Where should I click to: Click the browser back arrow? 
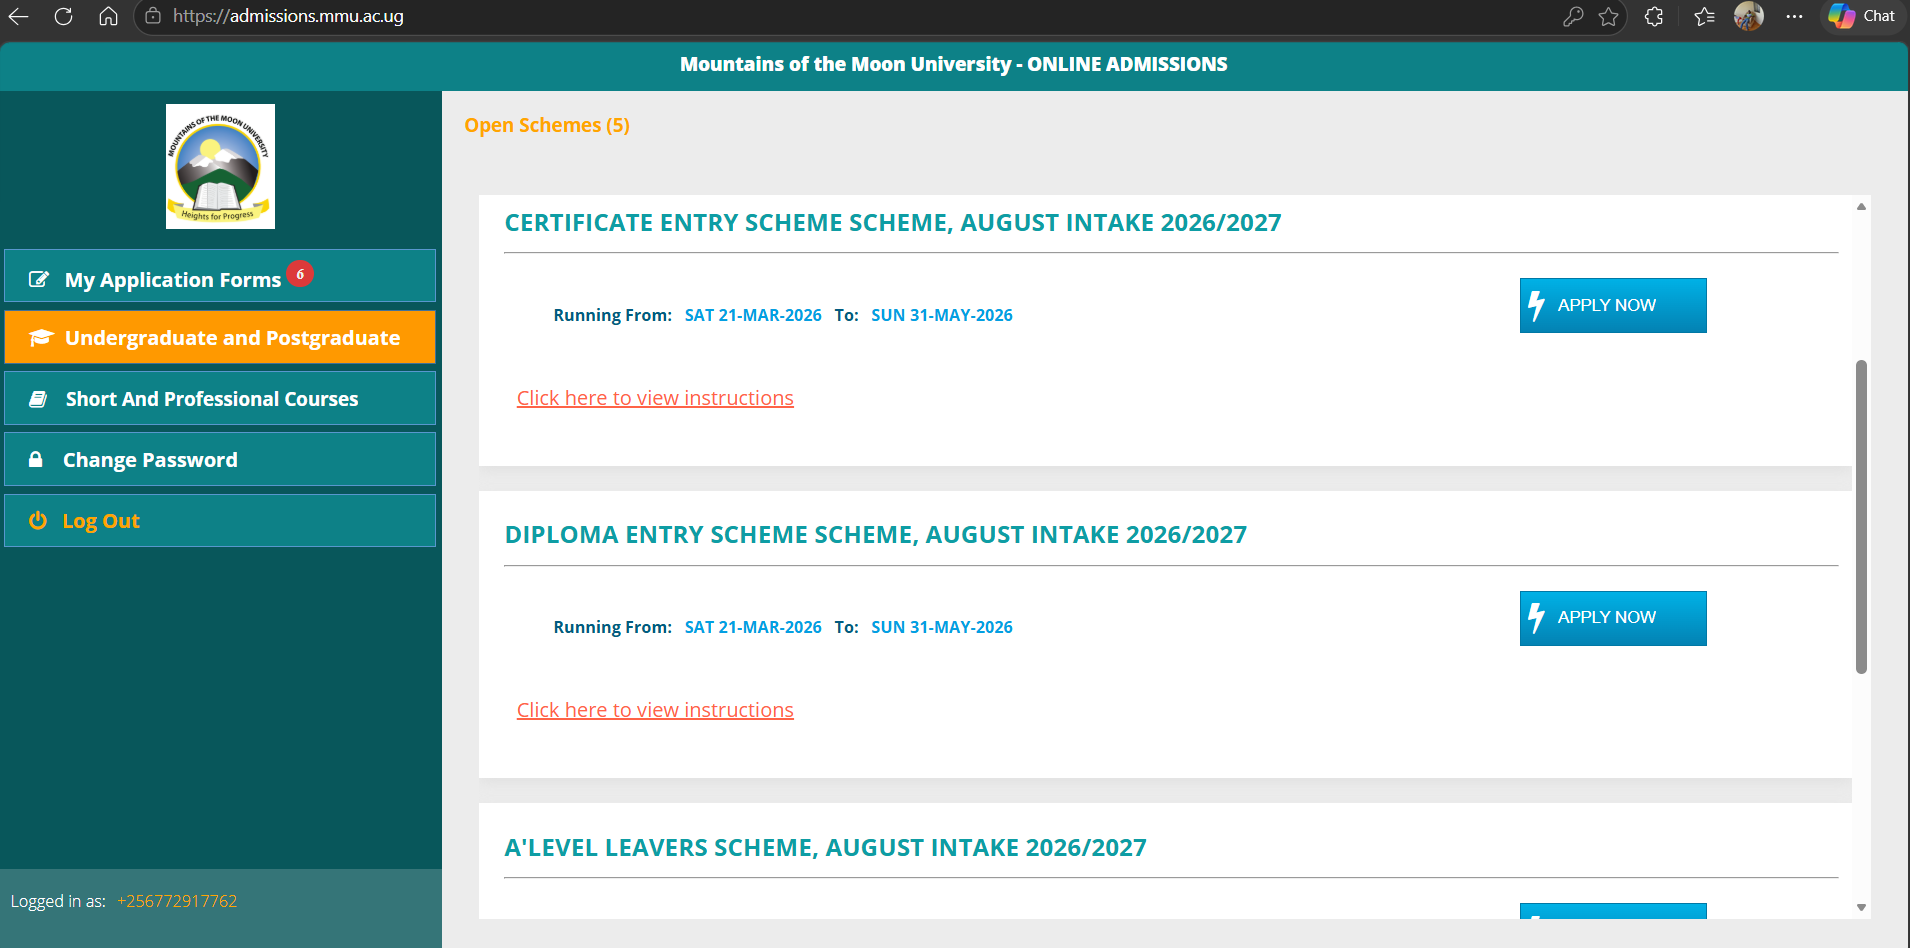pyautogui.click(x=19, y=16)
